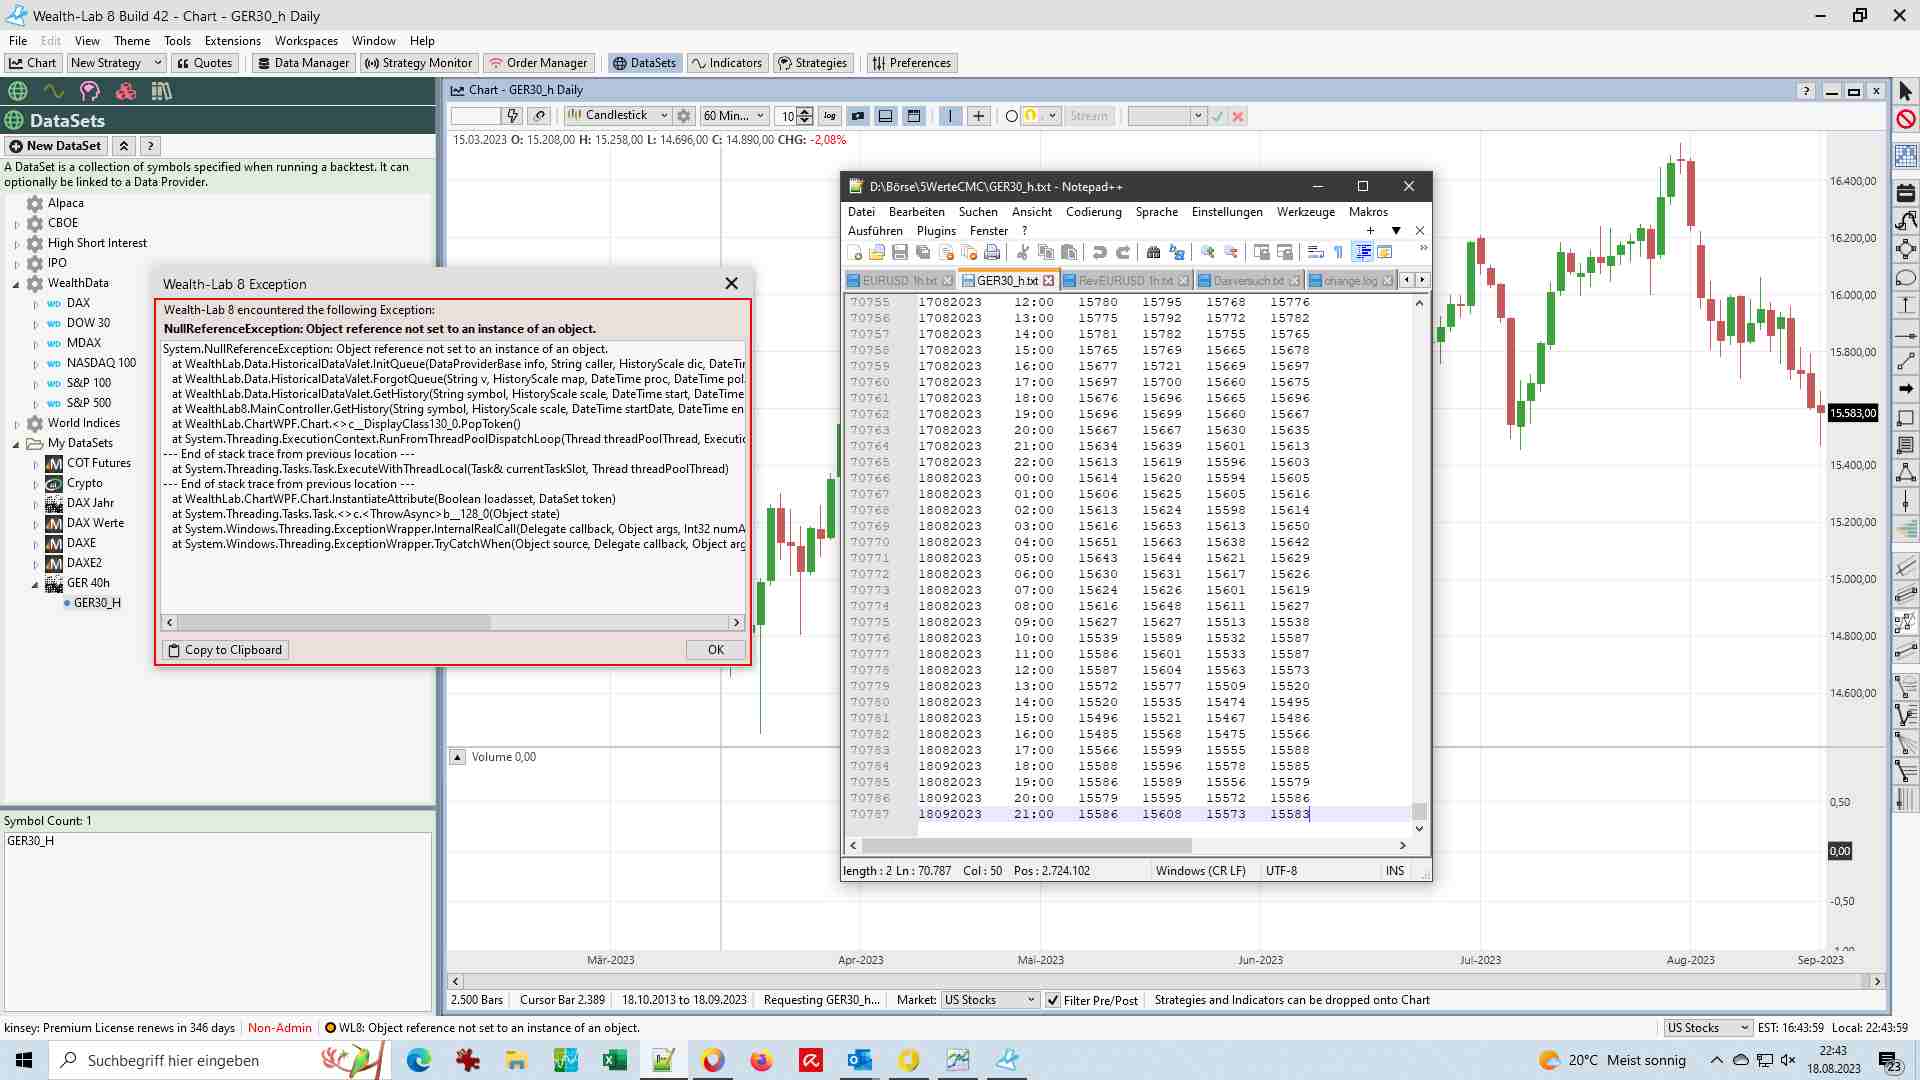
Task: Click the Notepad++ save file icon
Action: pos(900,252)
